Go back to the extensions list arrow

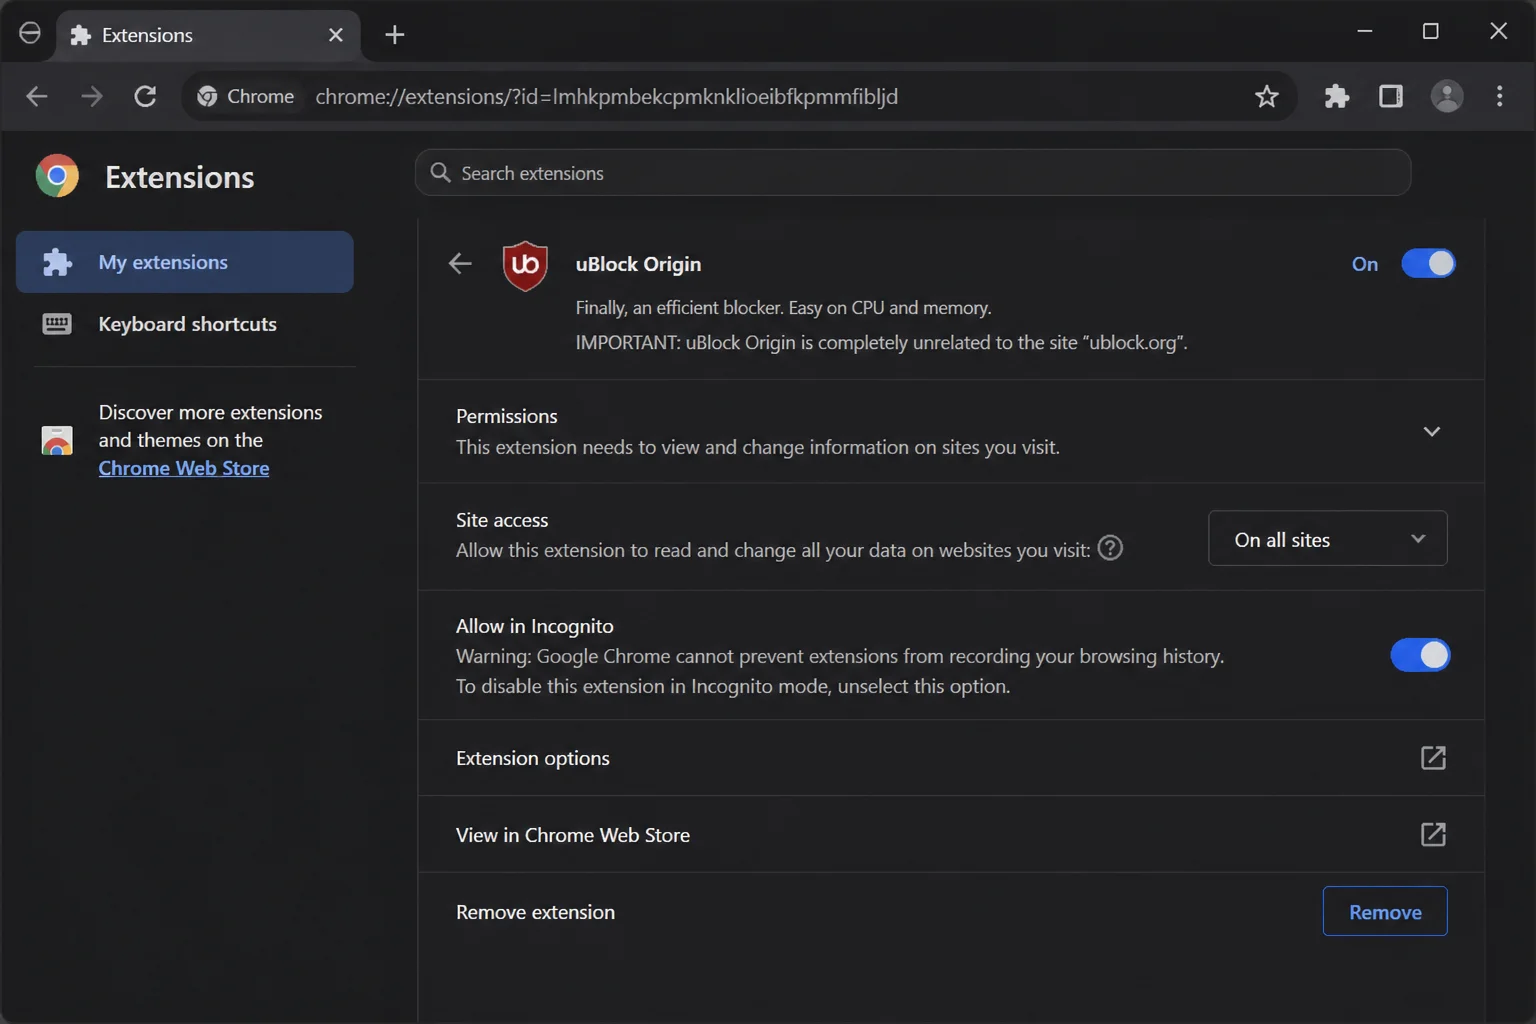point(460,264)
